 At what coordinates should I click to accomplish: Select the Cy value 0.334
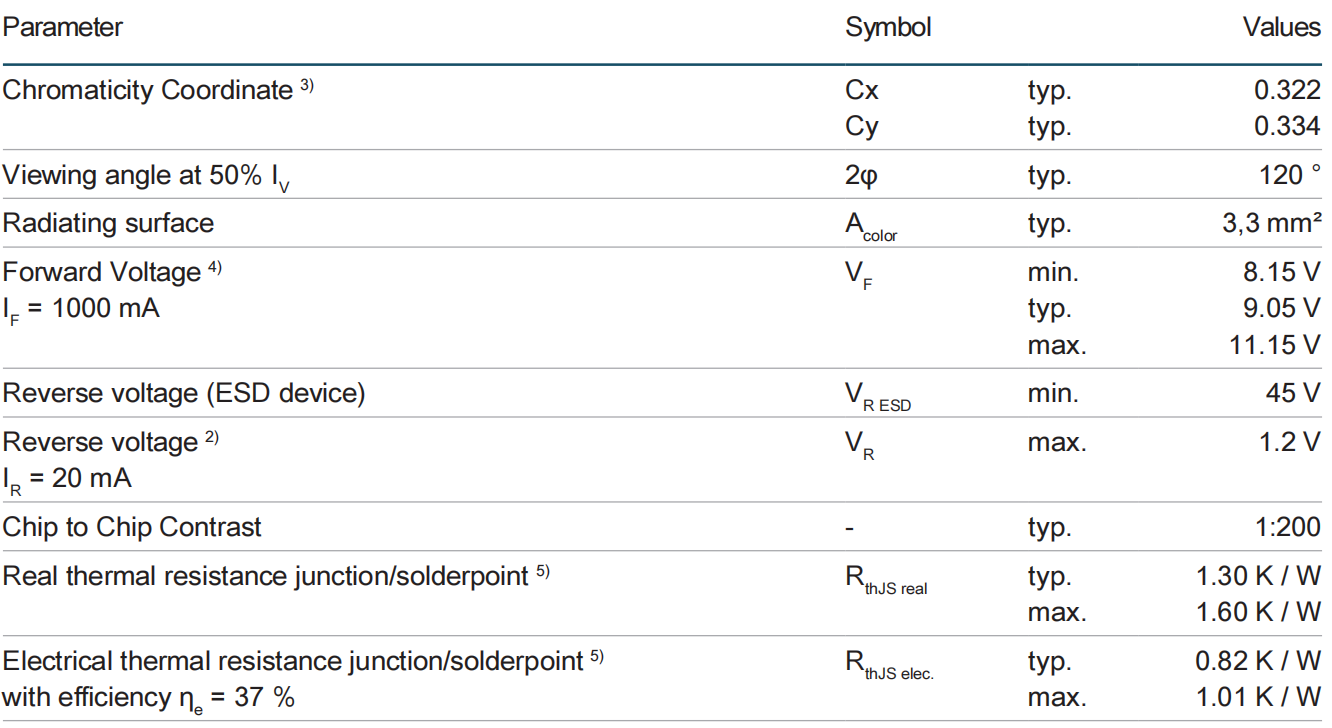click(1287, 126)
